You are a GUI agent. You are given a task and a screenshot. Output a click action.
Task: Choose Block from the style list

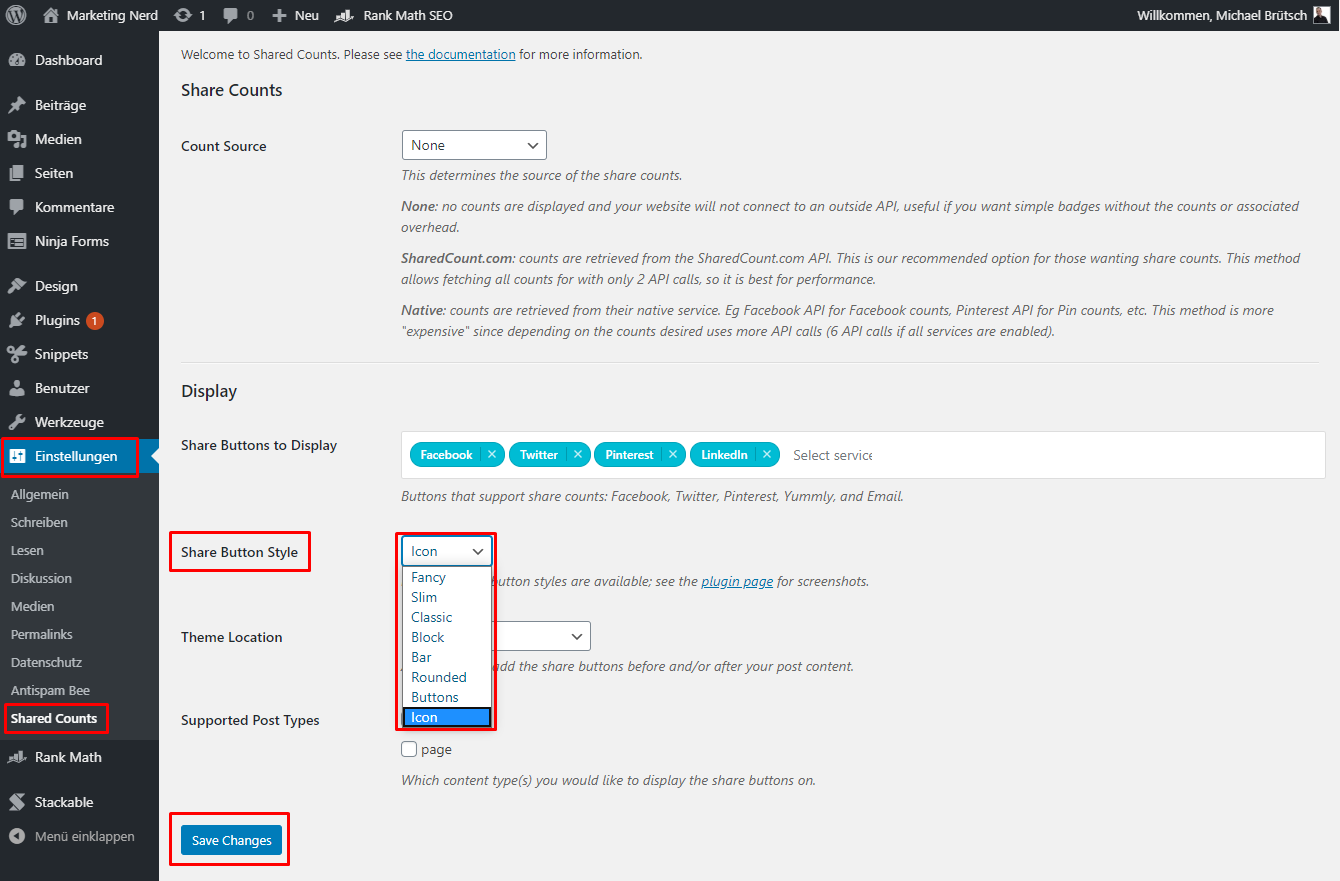click(x=447, y=637)
